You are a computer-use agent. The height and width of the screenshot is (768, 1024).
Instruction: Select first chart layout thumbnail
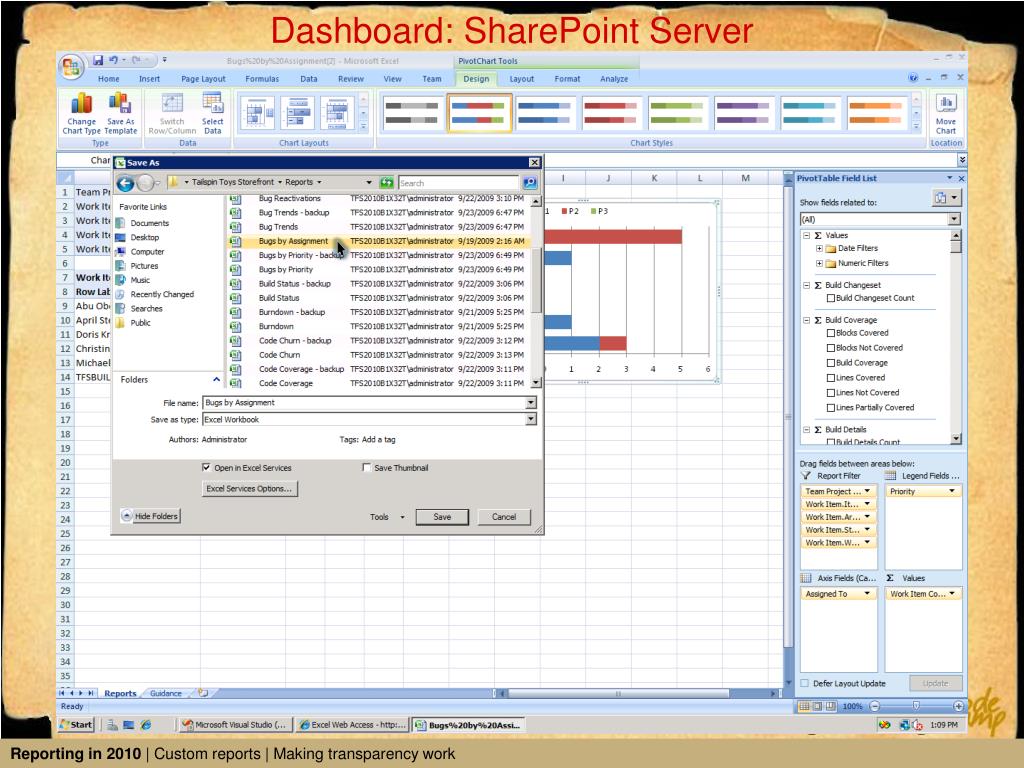(x=257, y=113)
